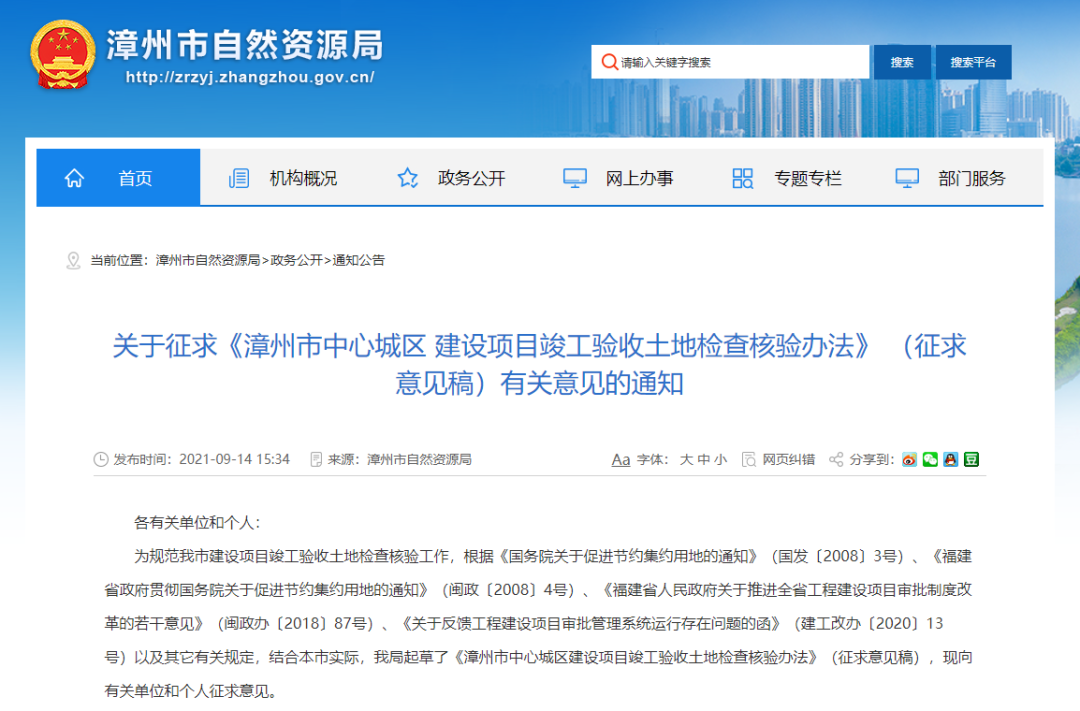Share article via WeChat icon

930,459
